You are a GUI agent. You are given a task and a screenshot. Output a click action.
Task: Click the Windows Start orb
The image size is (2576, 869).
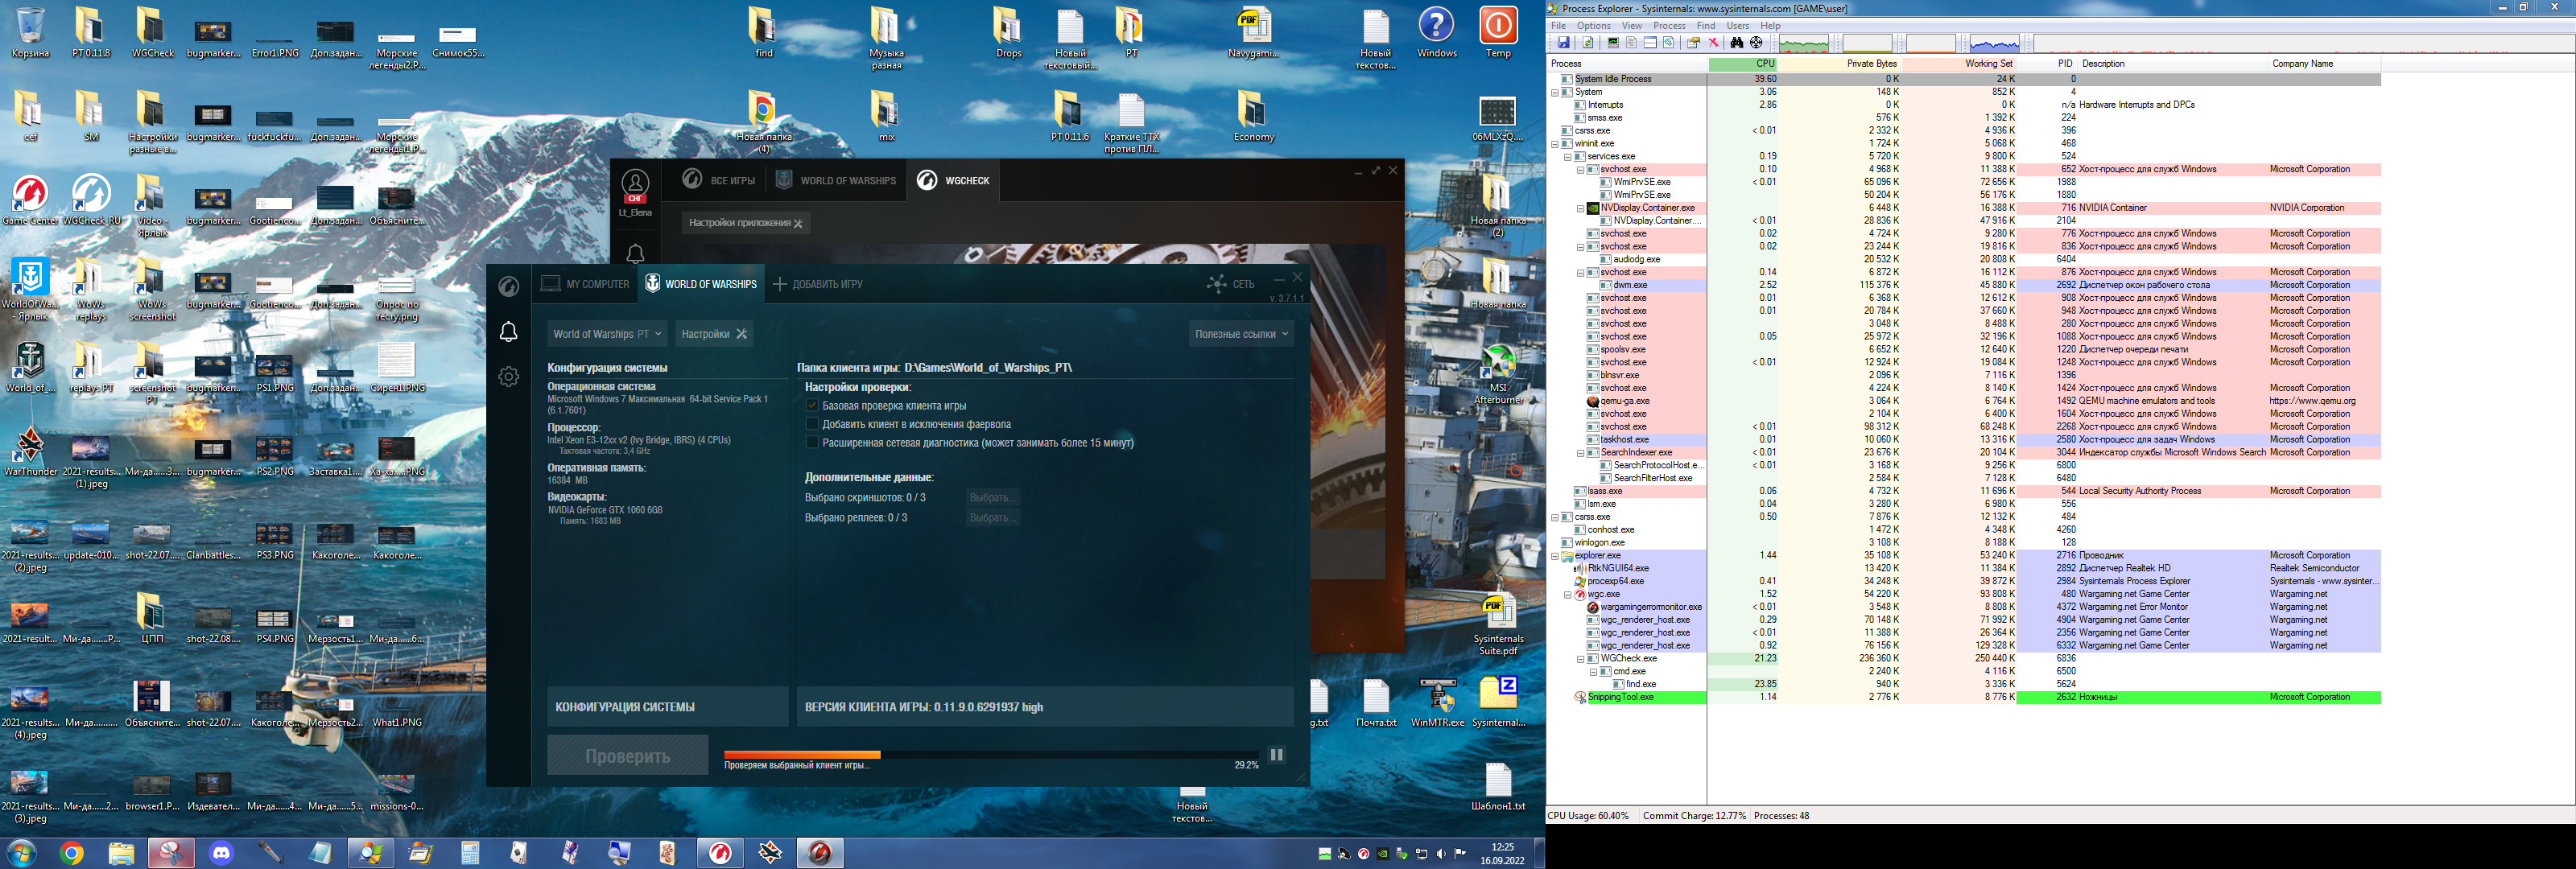(21, 853)
